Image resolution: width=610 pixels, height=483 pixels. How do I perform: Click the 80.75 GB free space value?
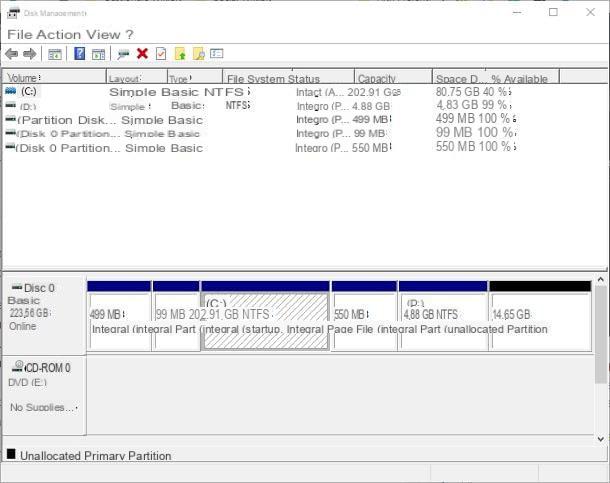tap(458, 92)
